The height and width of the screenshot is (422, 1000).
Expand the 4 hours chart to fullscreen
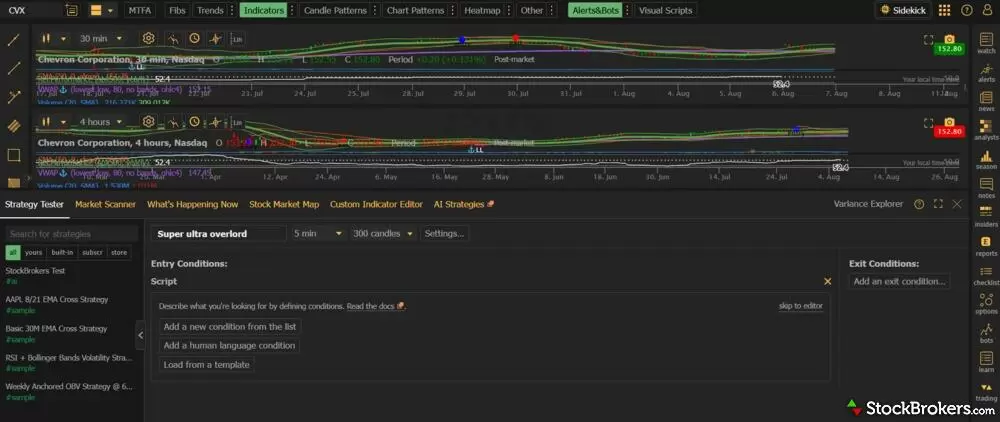coord(929,122)
